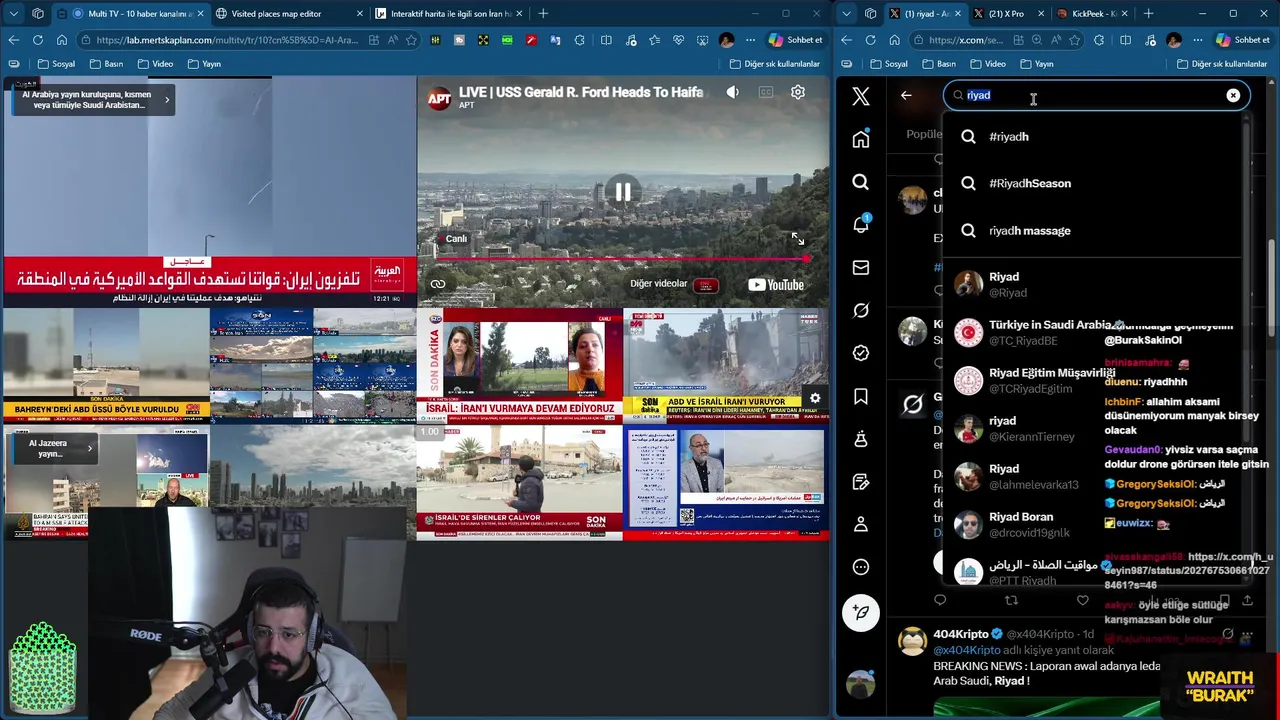1280x720 pixels.
Task: Open new tab in right browser window
Action: pos(1148,14)
